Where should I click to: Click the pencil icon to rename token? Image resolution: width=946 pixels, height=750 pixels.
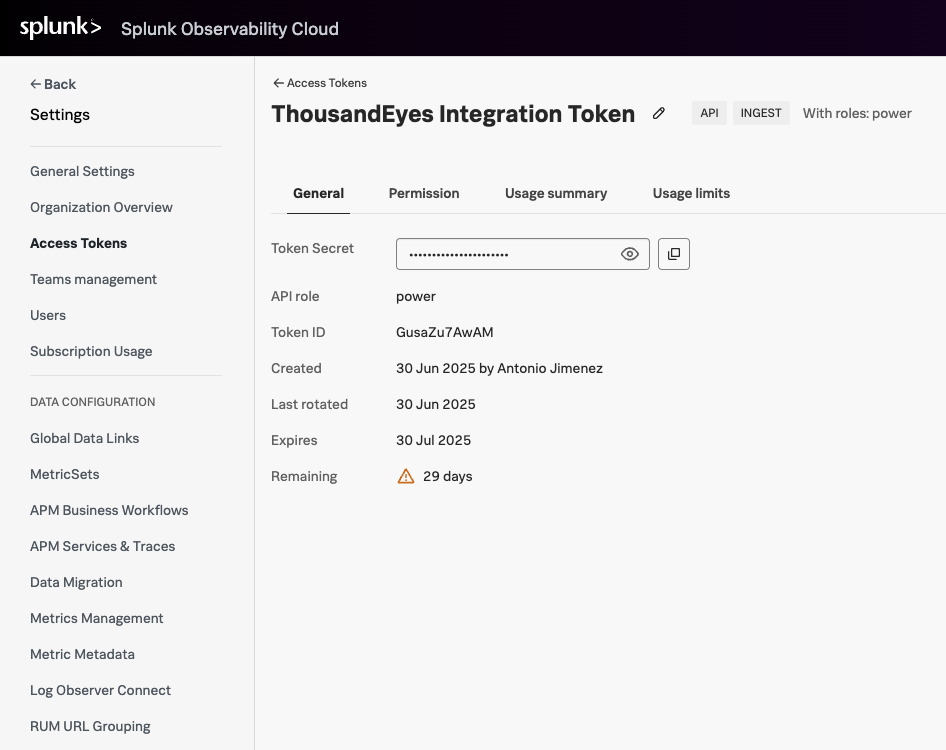coord(659,113)
